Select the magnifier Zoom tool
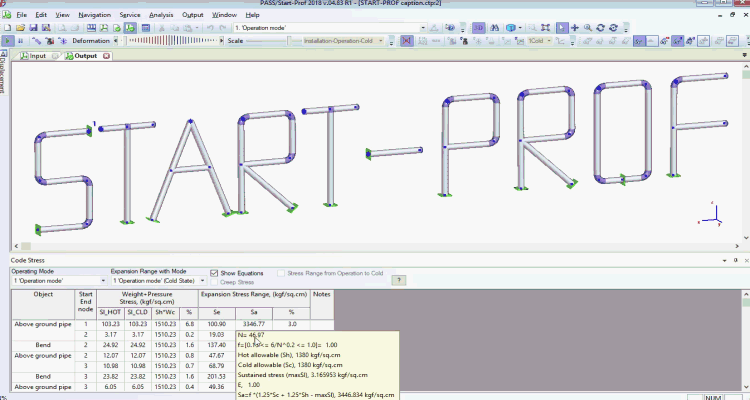Image resolution: width=750 pixels, height=400 pixels. coord(587,28)
